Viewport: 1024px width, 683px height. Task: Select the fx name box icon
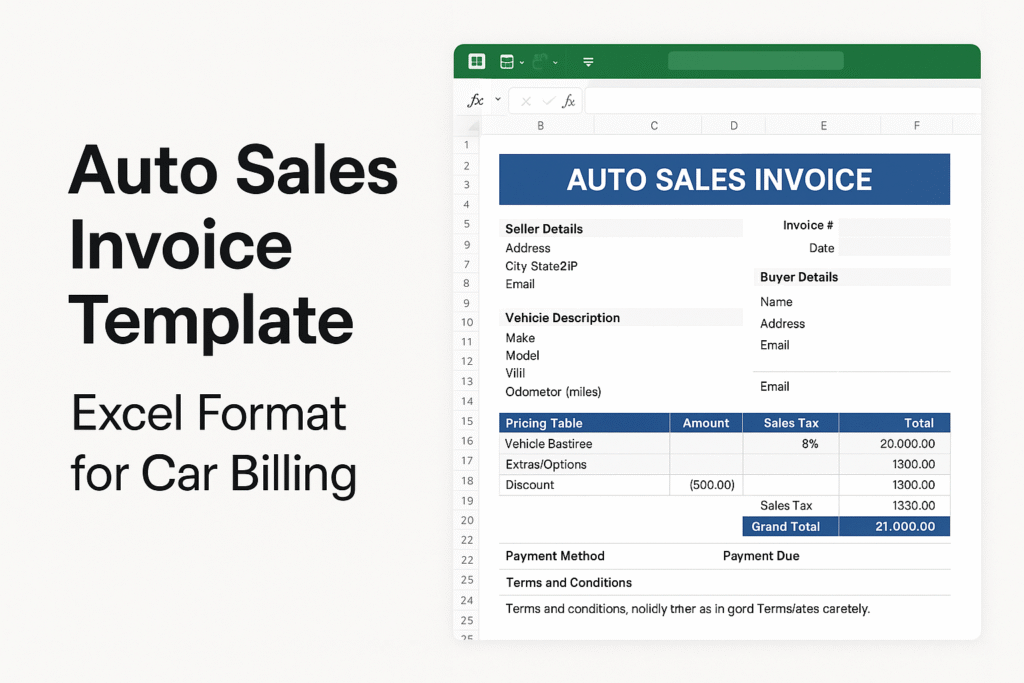click(x=478, y=100)
